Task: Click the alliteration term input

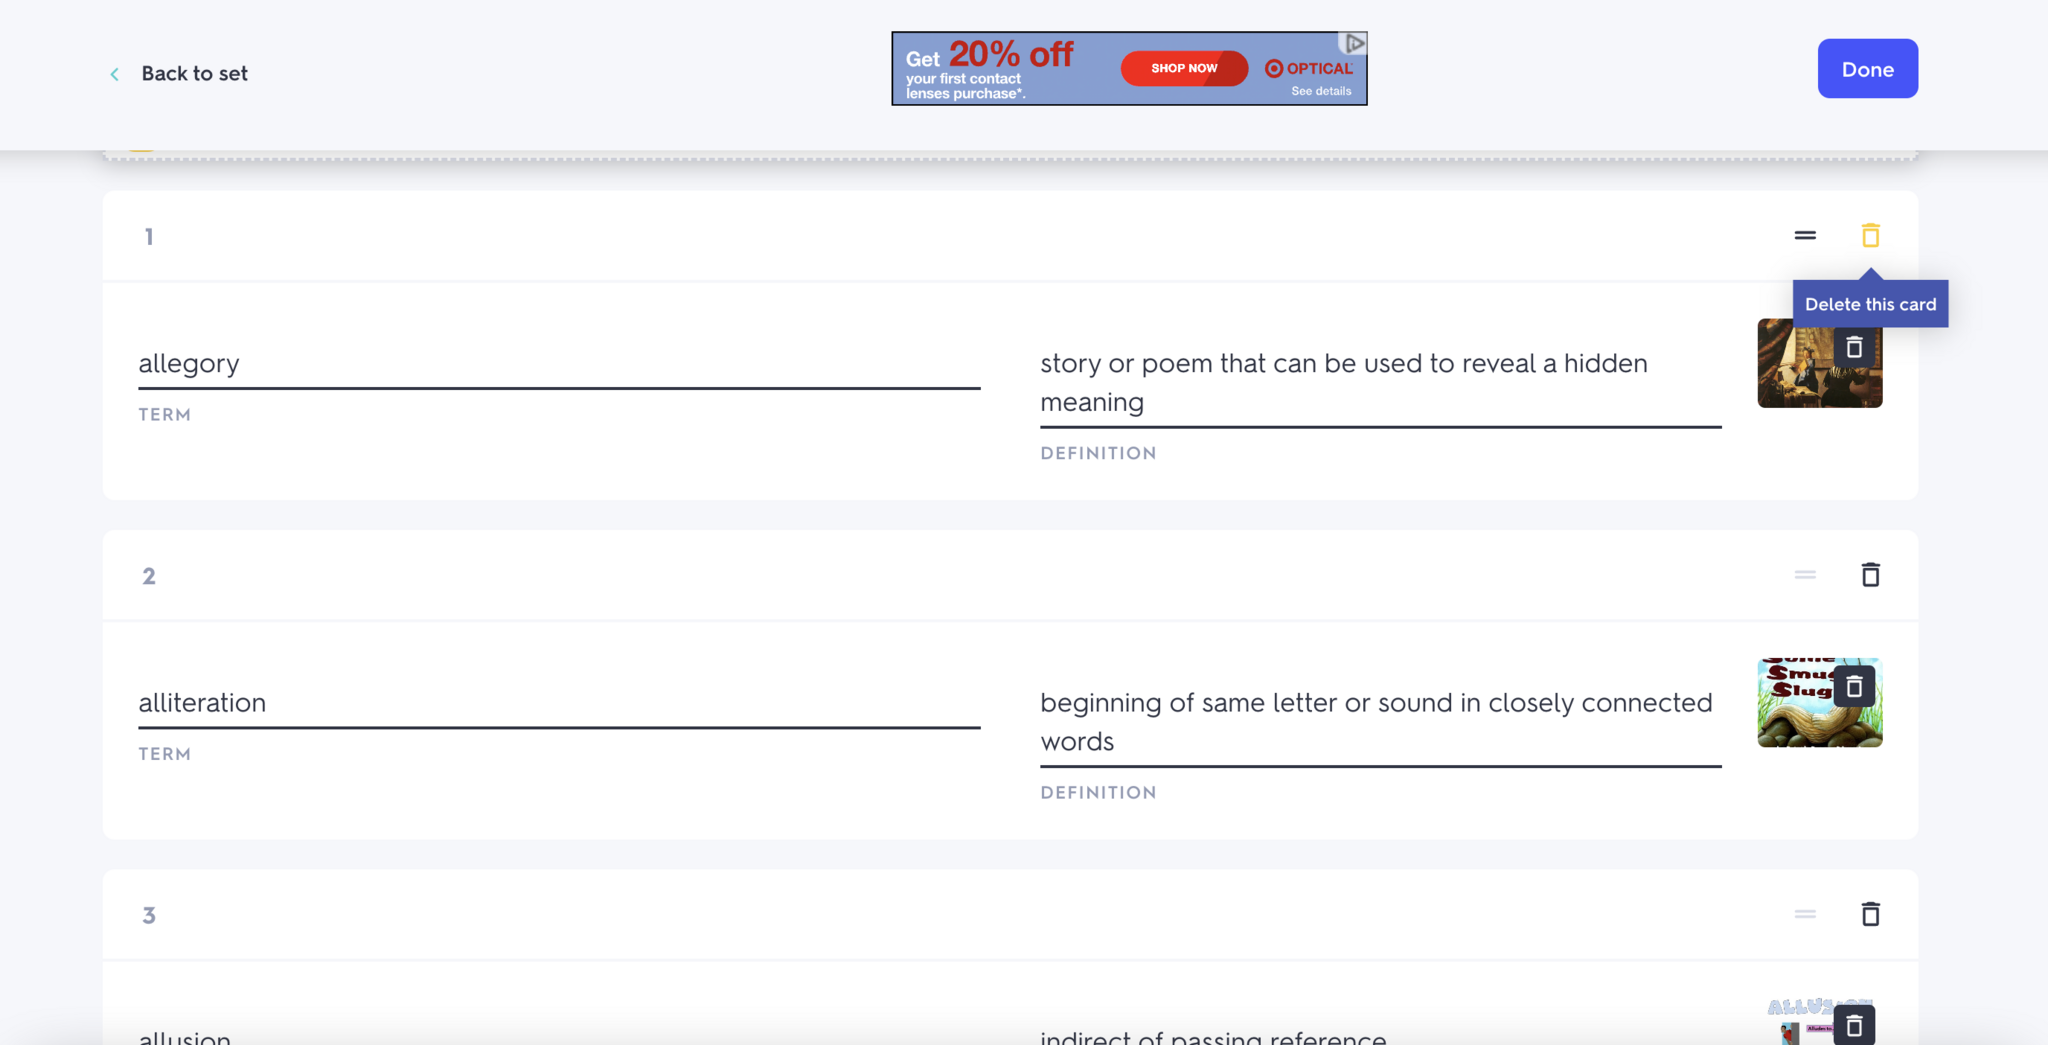Action: click(558, 703)
